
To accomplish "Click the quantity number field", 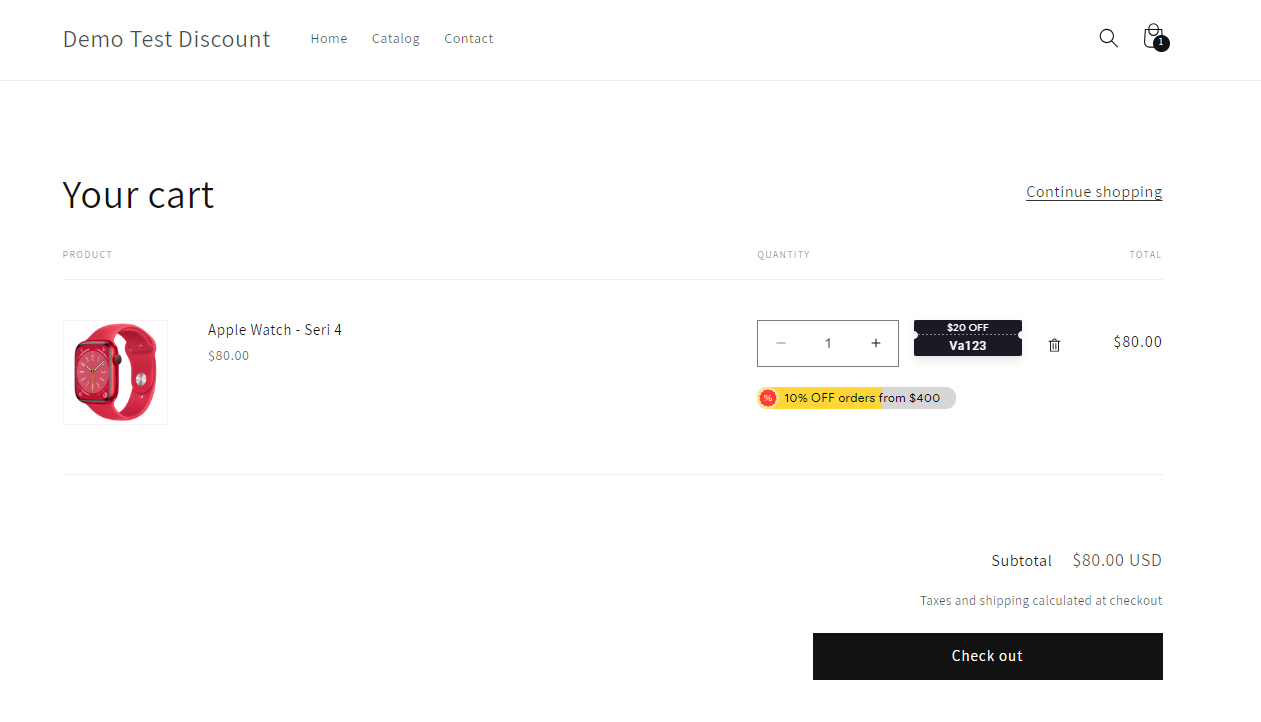I will [x=828, y=343].
